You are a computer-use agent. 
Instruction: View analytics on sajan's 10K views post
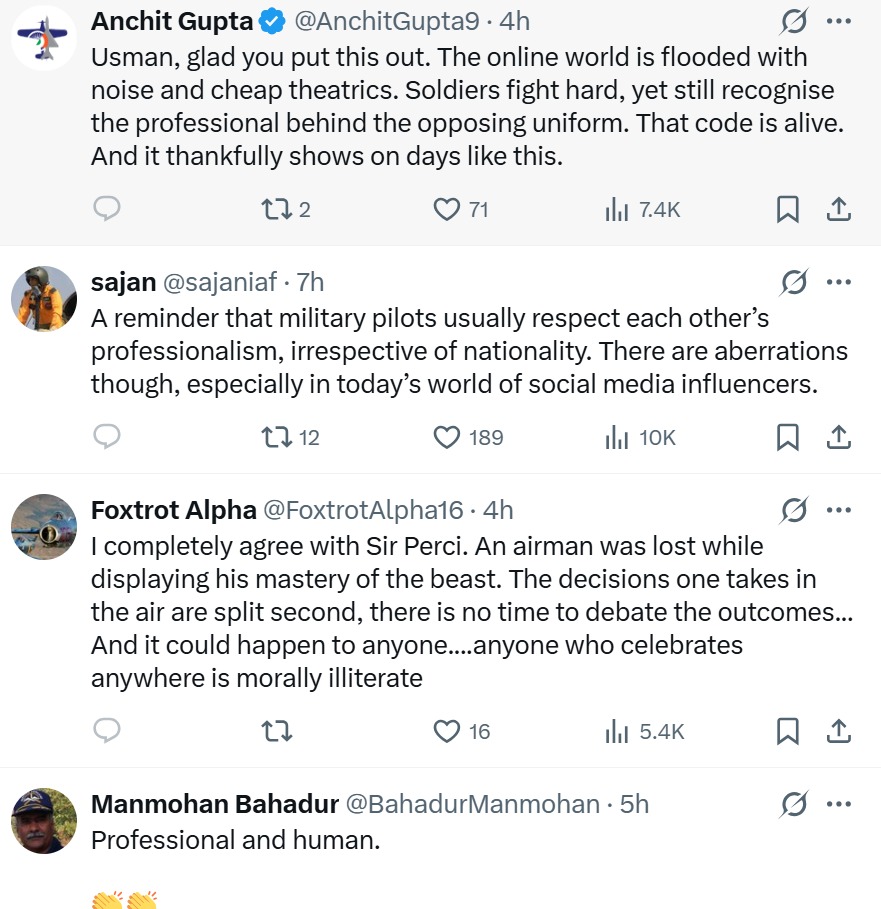point(617,438)
